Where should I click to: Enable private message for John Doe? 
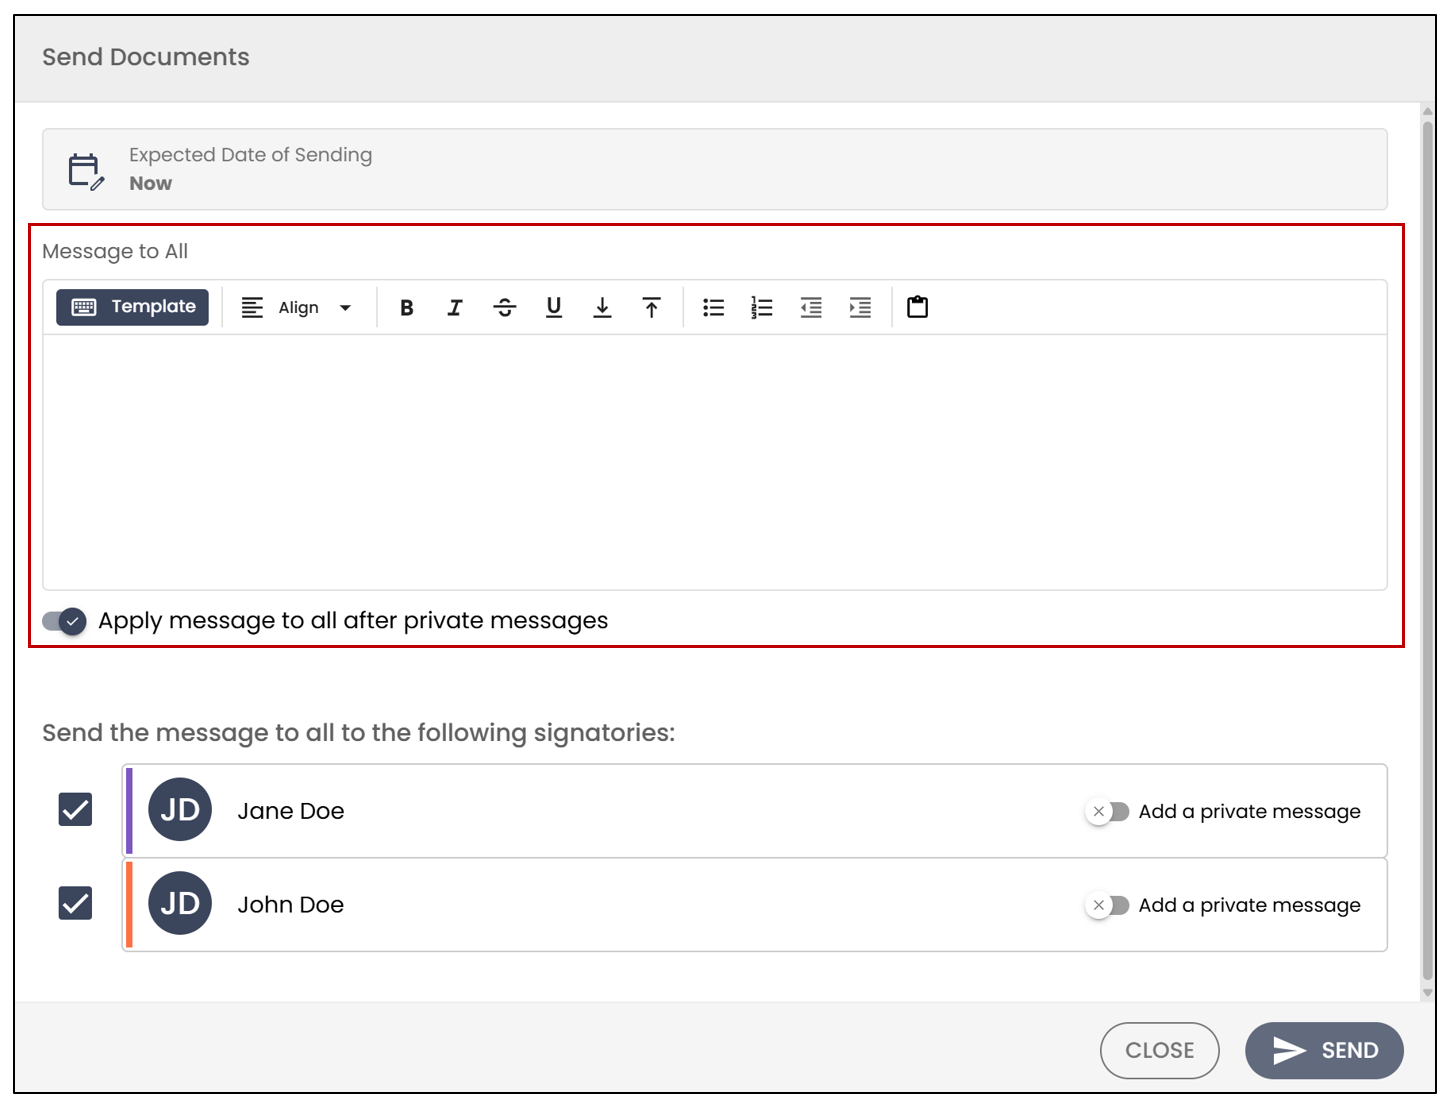1108,905
